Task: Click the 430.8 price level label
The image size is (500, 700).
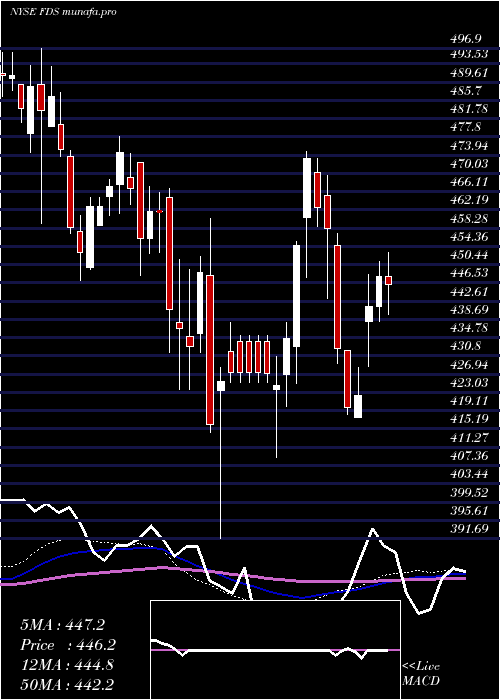Action: pos(465,346)
